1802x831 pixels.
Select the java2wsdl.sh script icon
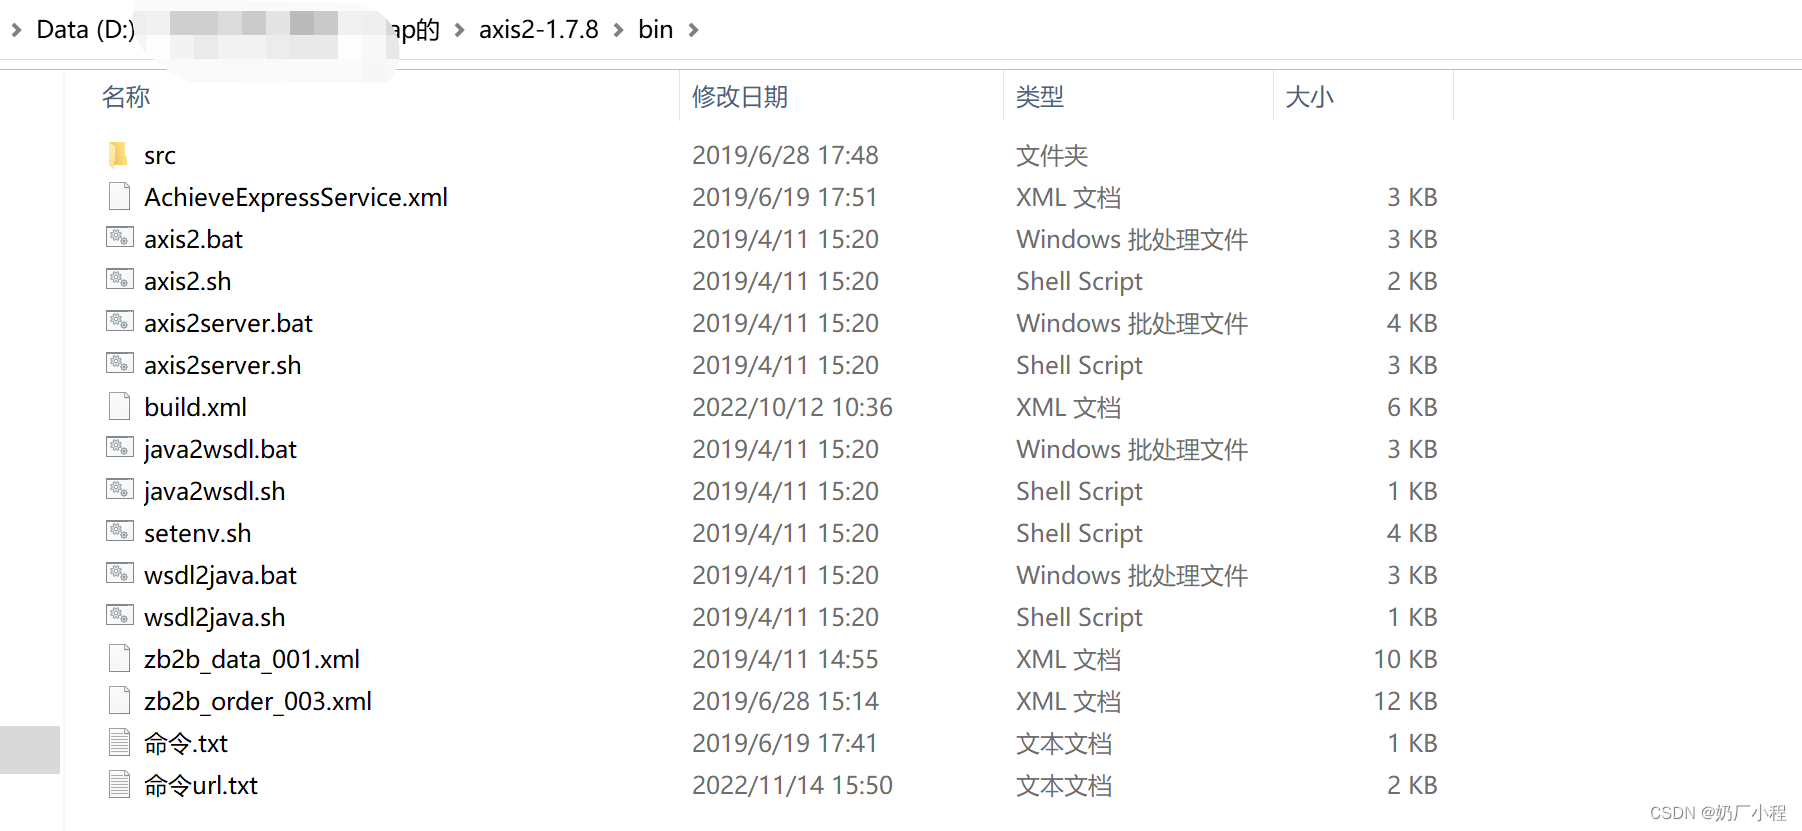[119, 490]
